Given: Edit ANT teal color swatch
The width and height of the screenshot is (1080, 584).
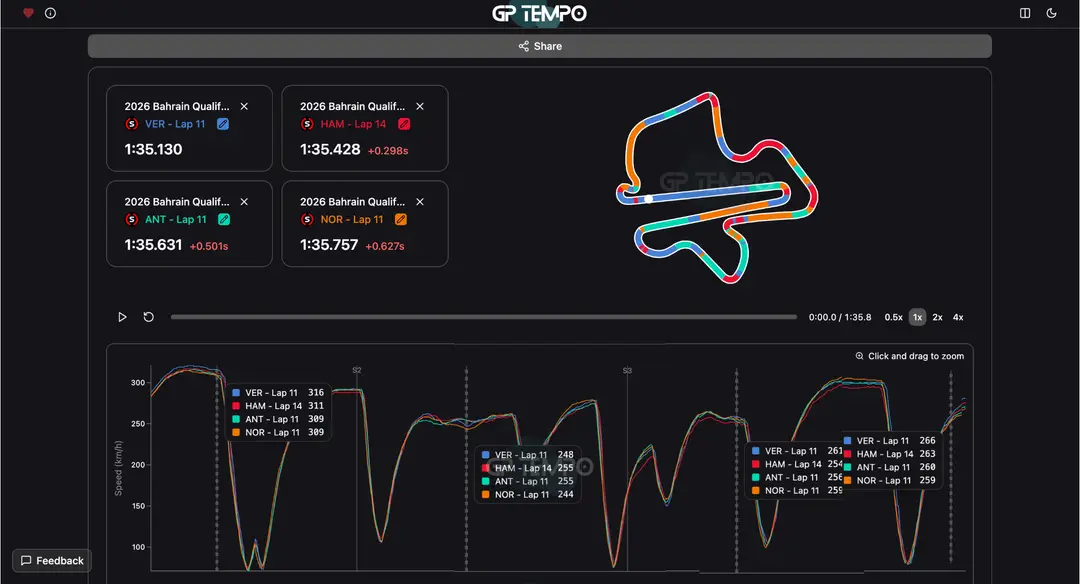Looking at the screenshot, I should [224, 220].
